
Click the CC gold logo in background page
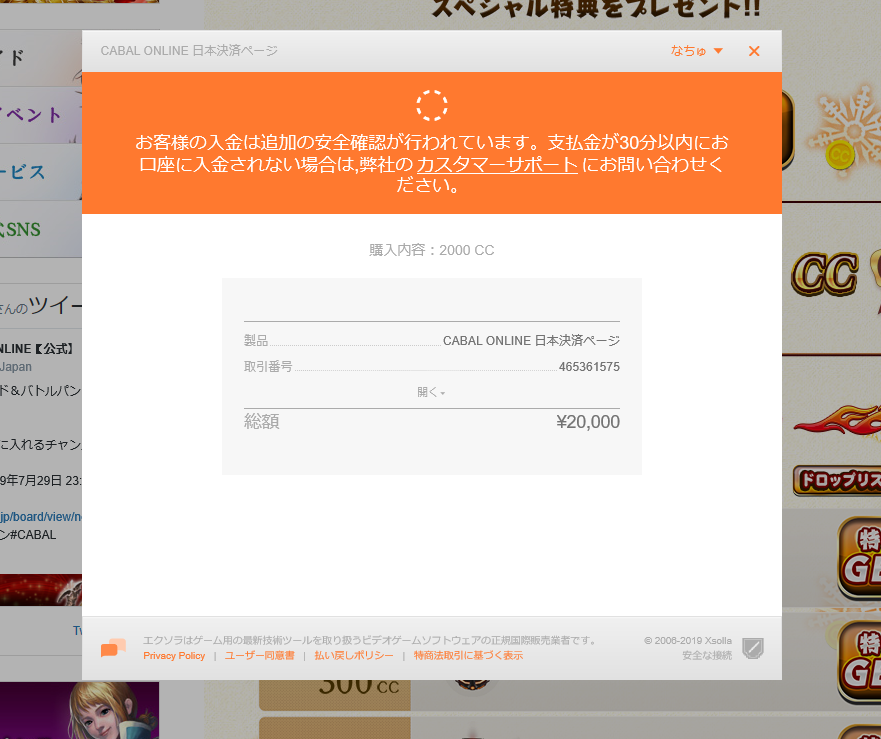coord(824,275)
